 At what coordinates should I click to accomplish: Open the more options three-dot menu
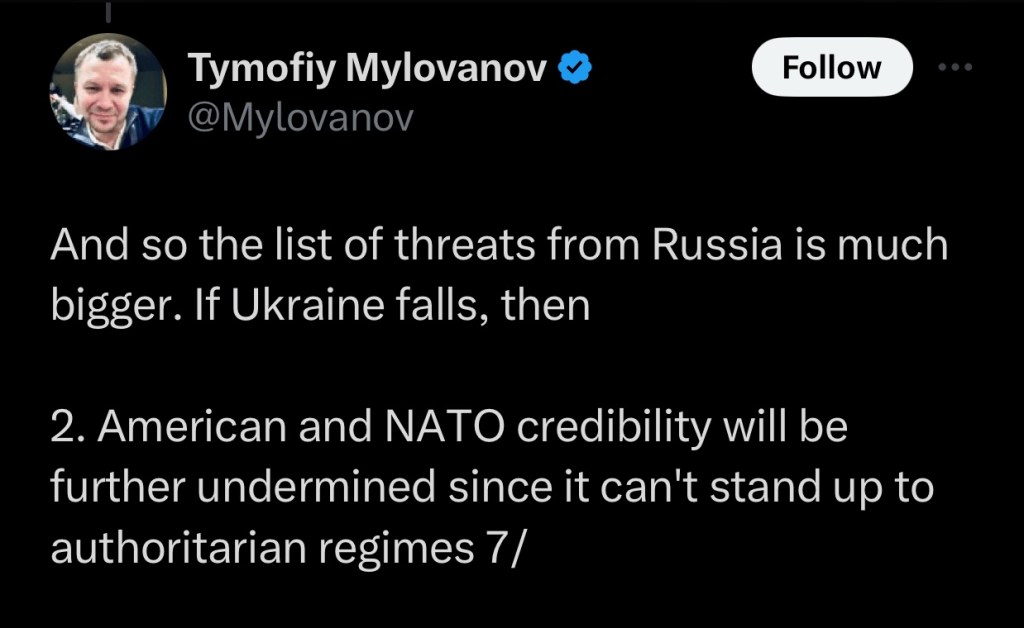click(x=954, y=67)
